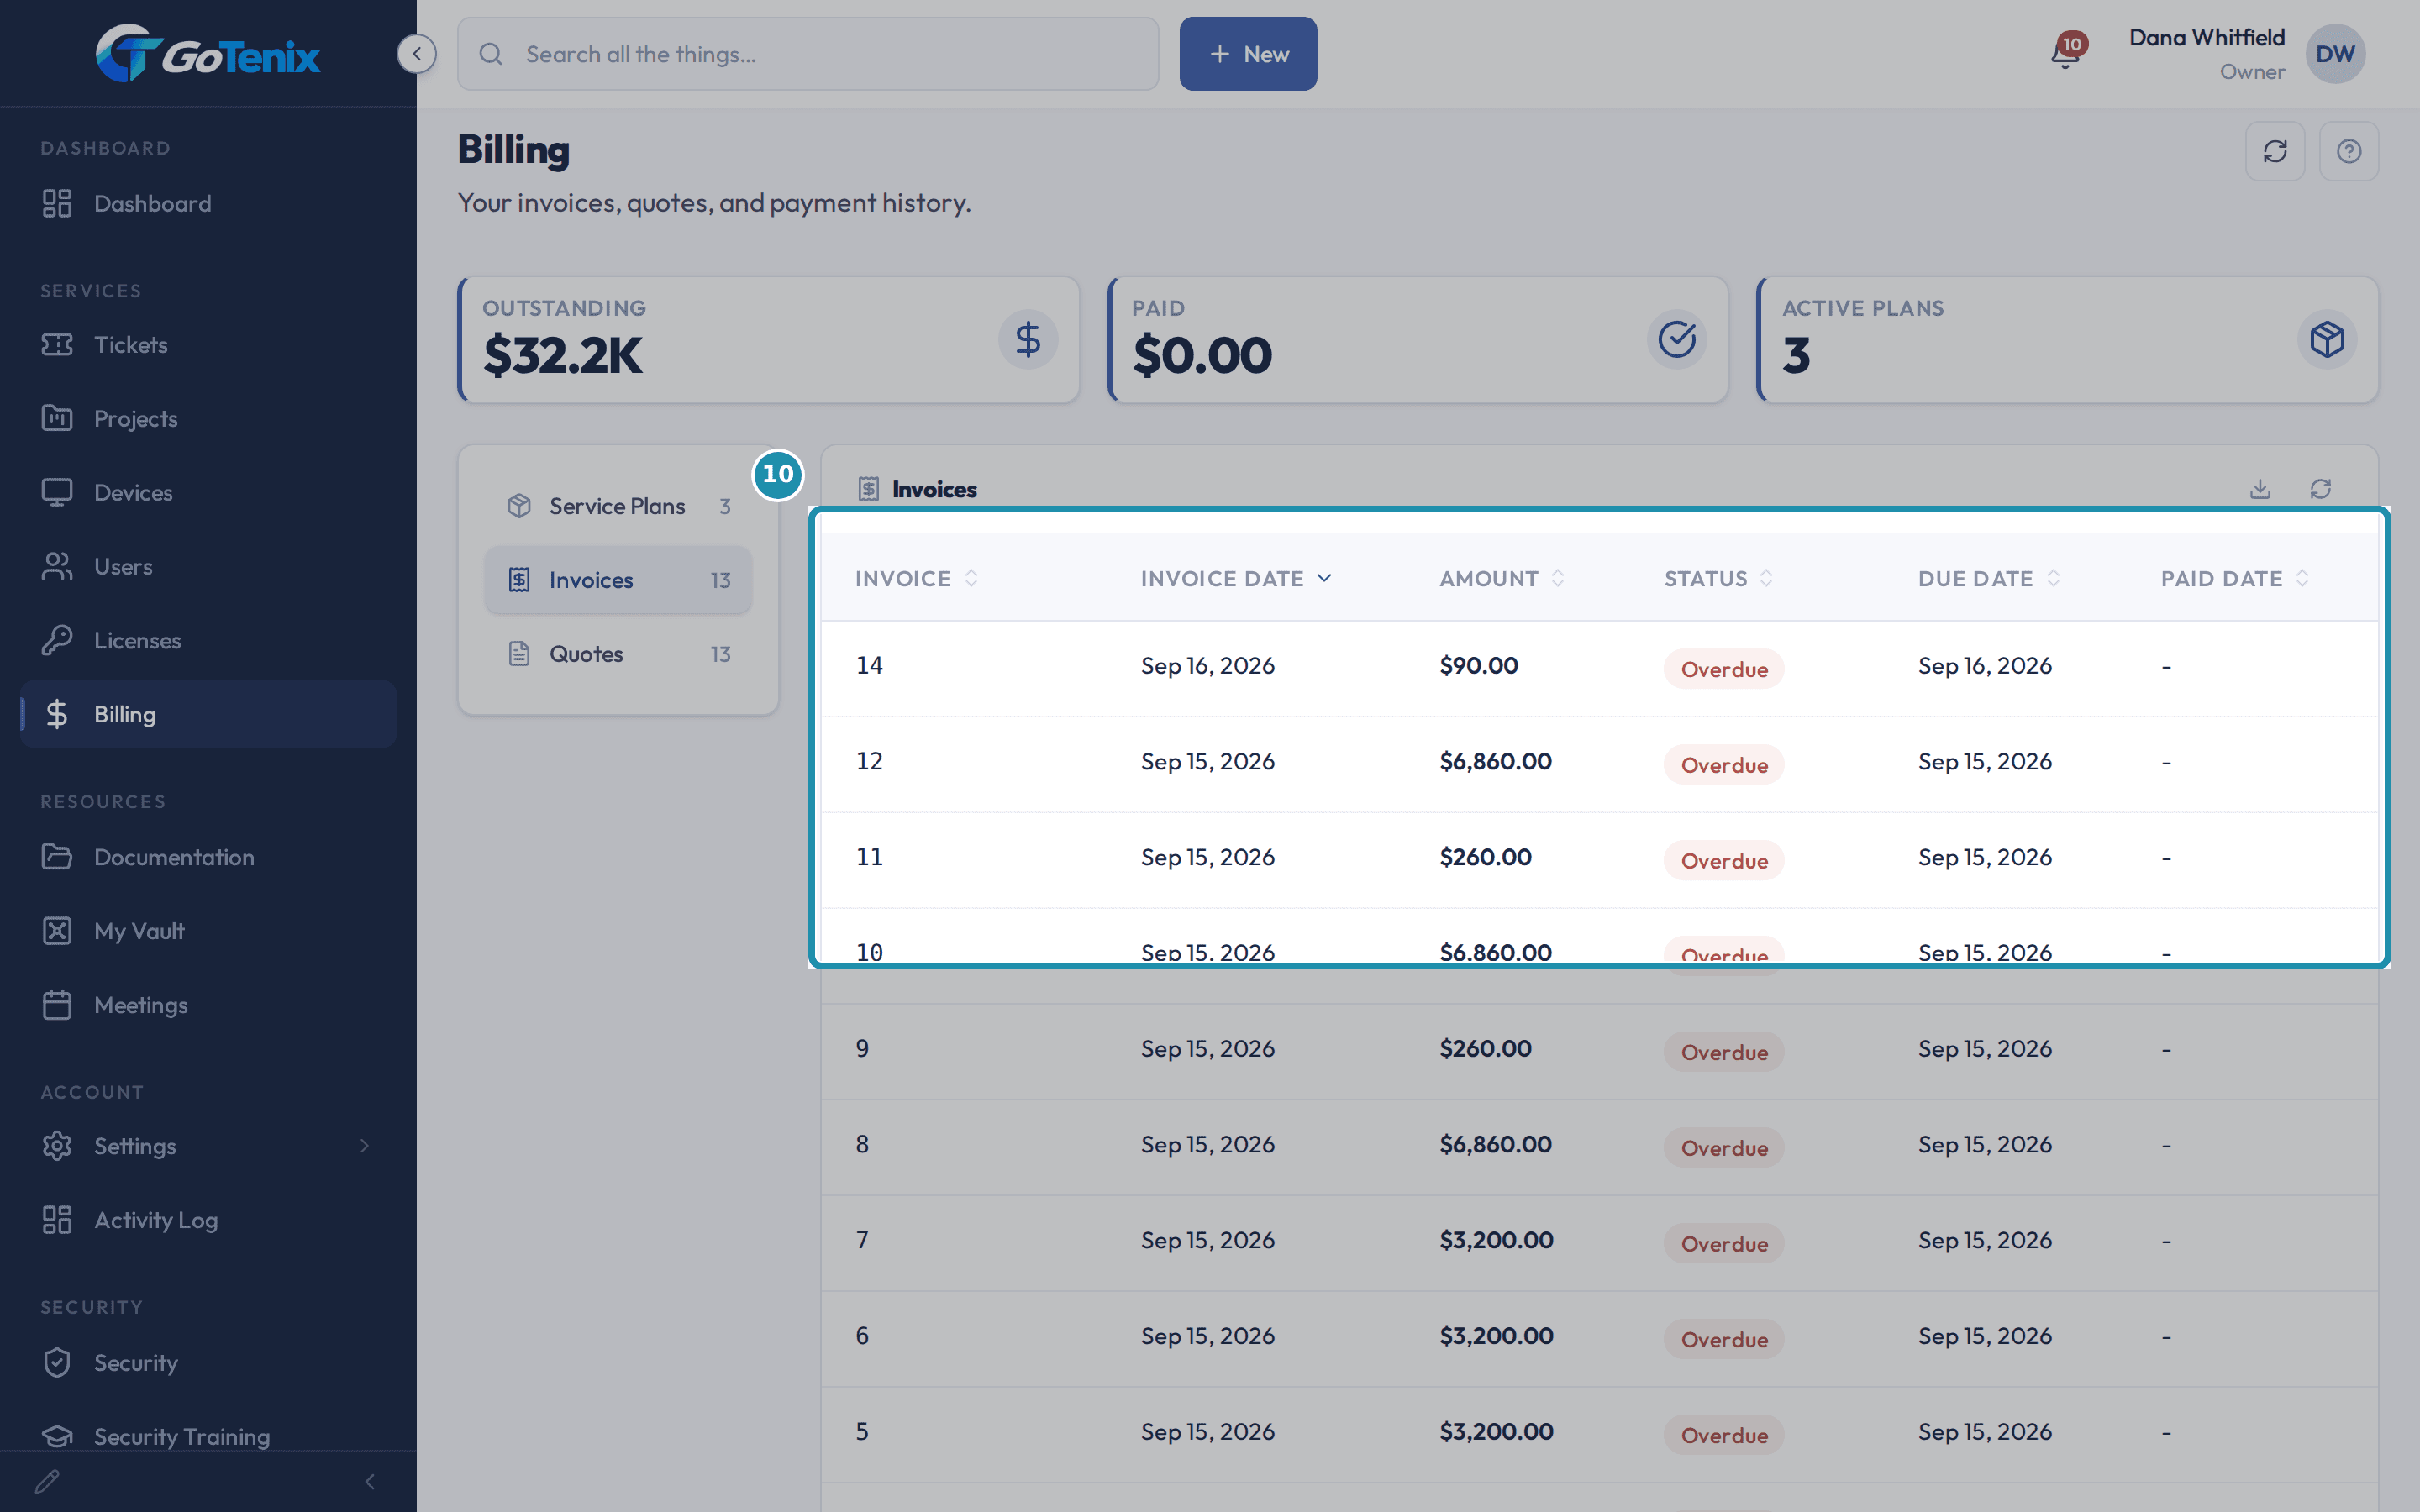Click the New button
This screenshot has width=2420, height=1512.
(1248, 54)
